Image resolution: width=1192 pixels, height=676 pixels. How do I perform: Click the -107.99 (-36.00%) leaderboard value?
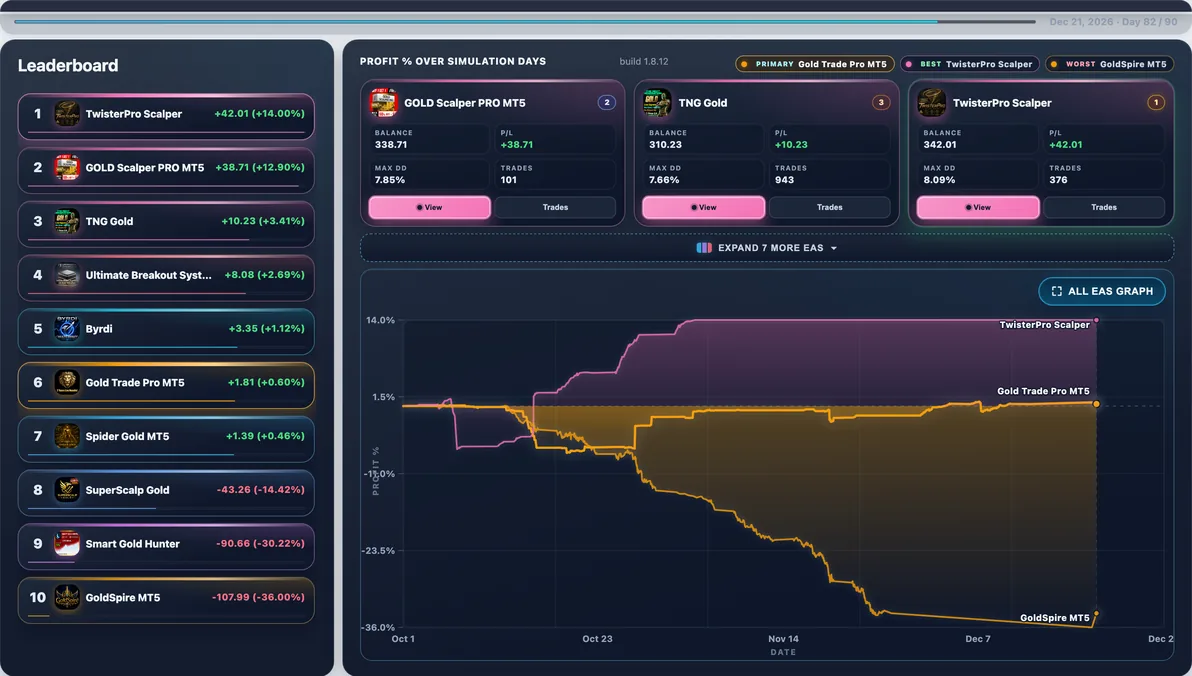258,597
